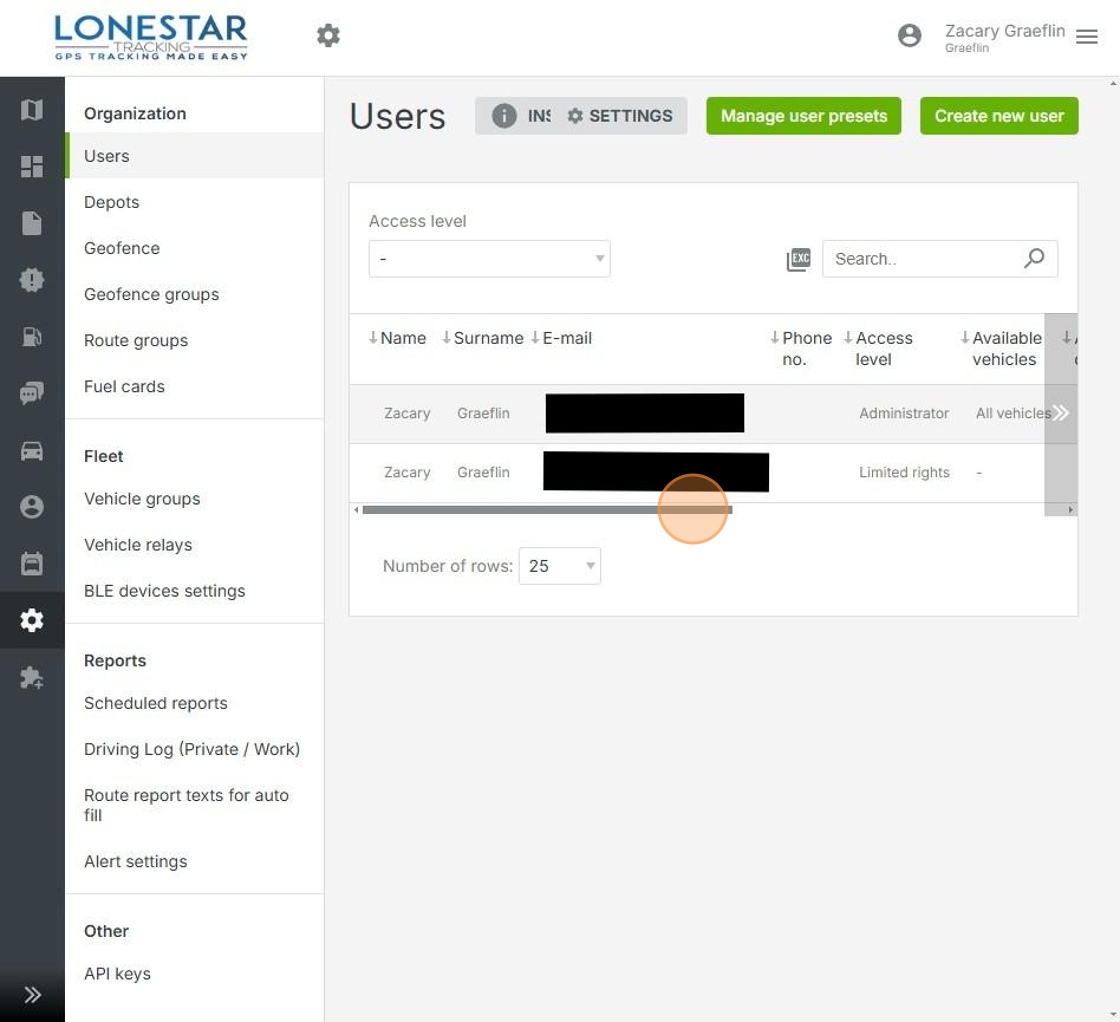Click Limited rights access level cell

[904, 472]
